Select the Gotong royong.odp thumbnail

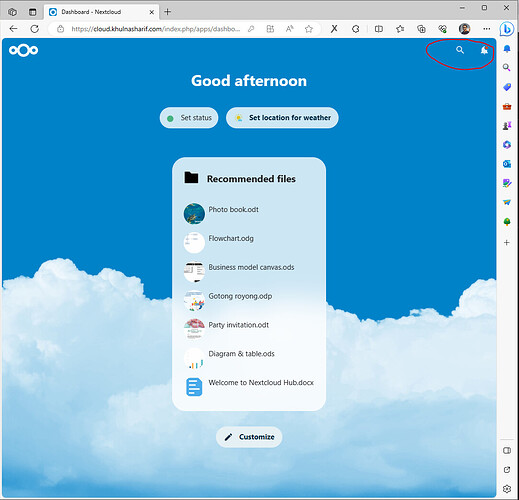[x=194, y=300]
